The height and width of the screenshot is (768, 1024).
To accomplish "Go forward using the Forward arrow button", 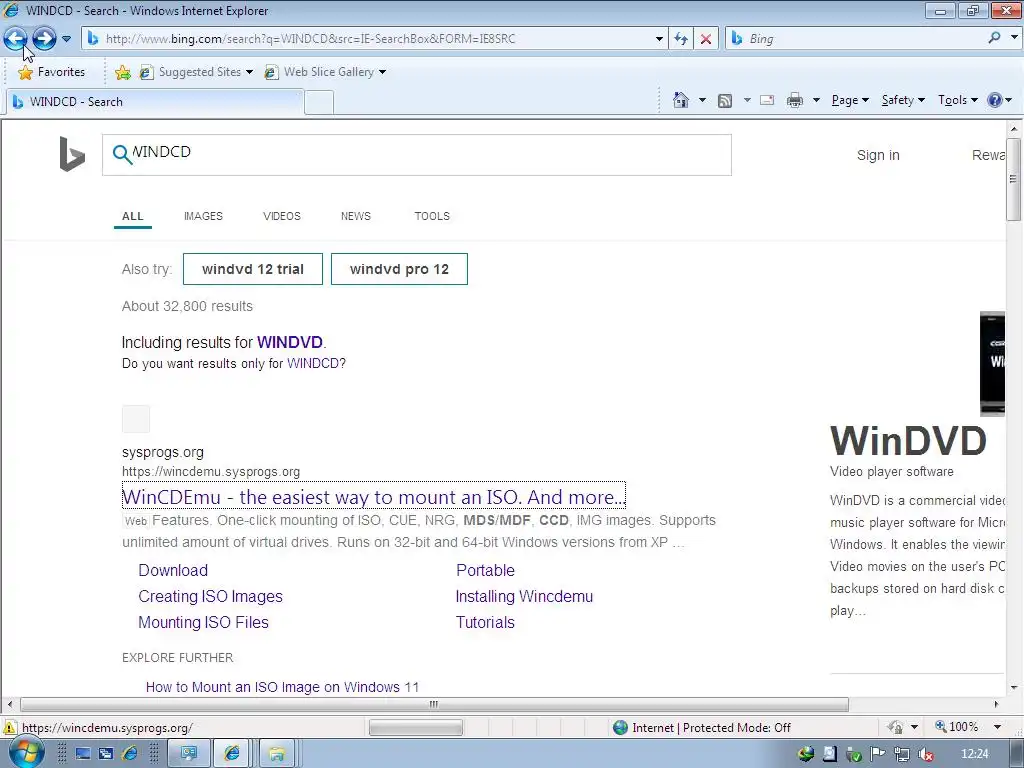I will coord(44,39).
